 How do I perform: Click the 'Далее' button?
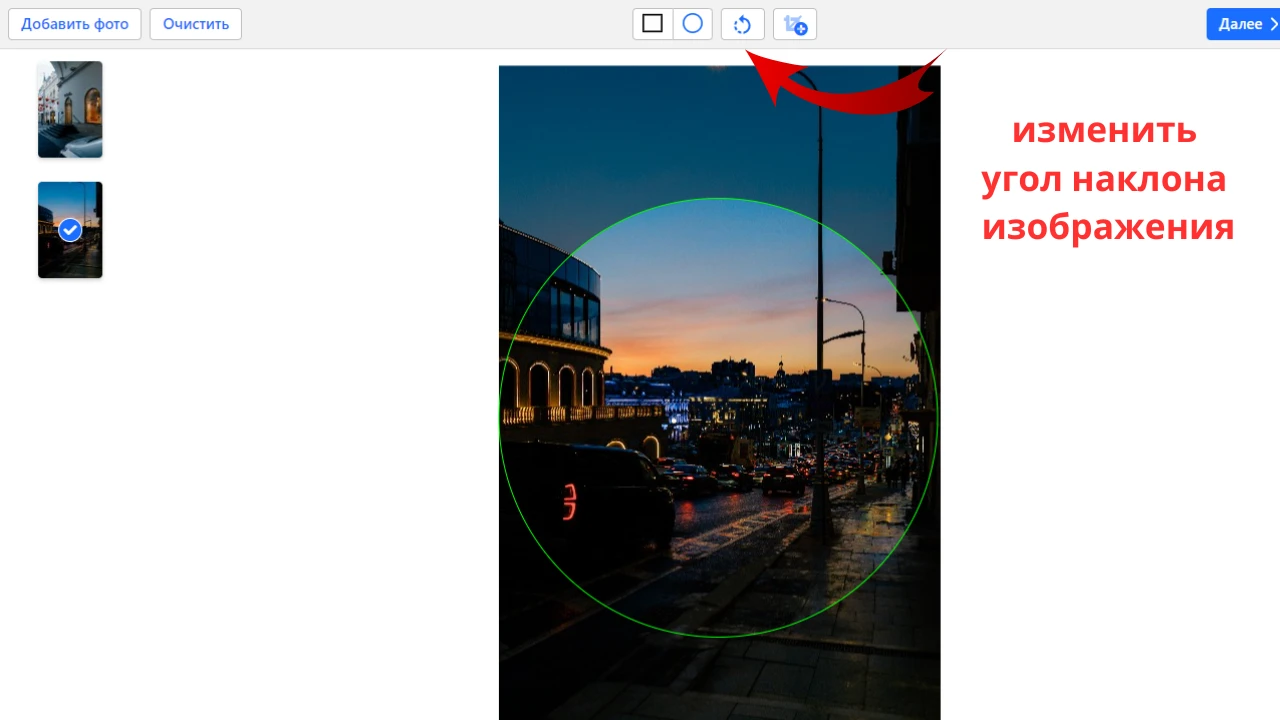1243,24
